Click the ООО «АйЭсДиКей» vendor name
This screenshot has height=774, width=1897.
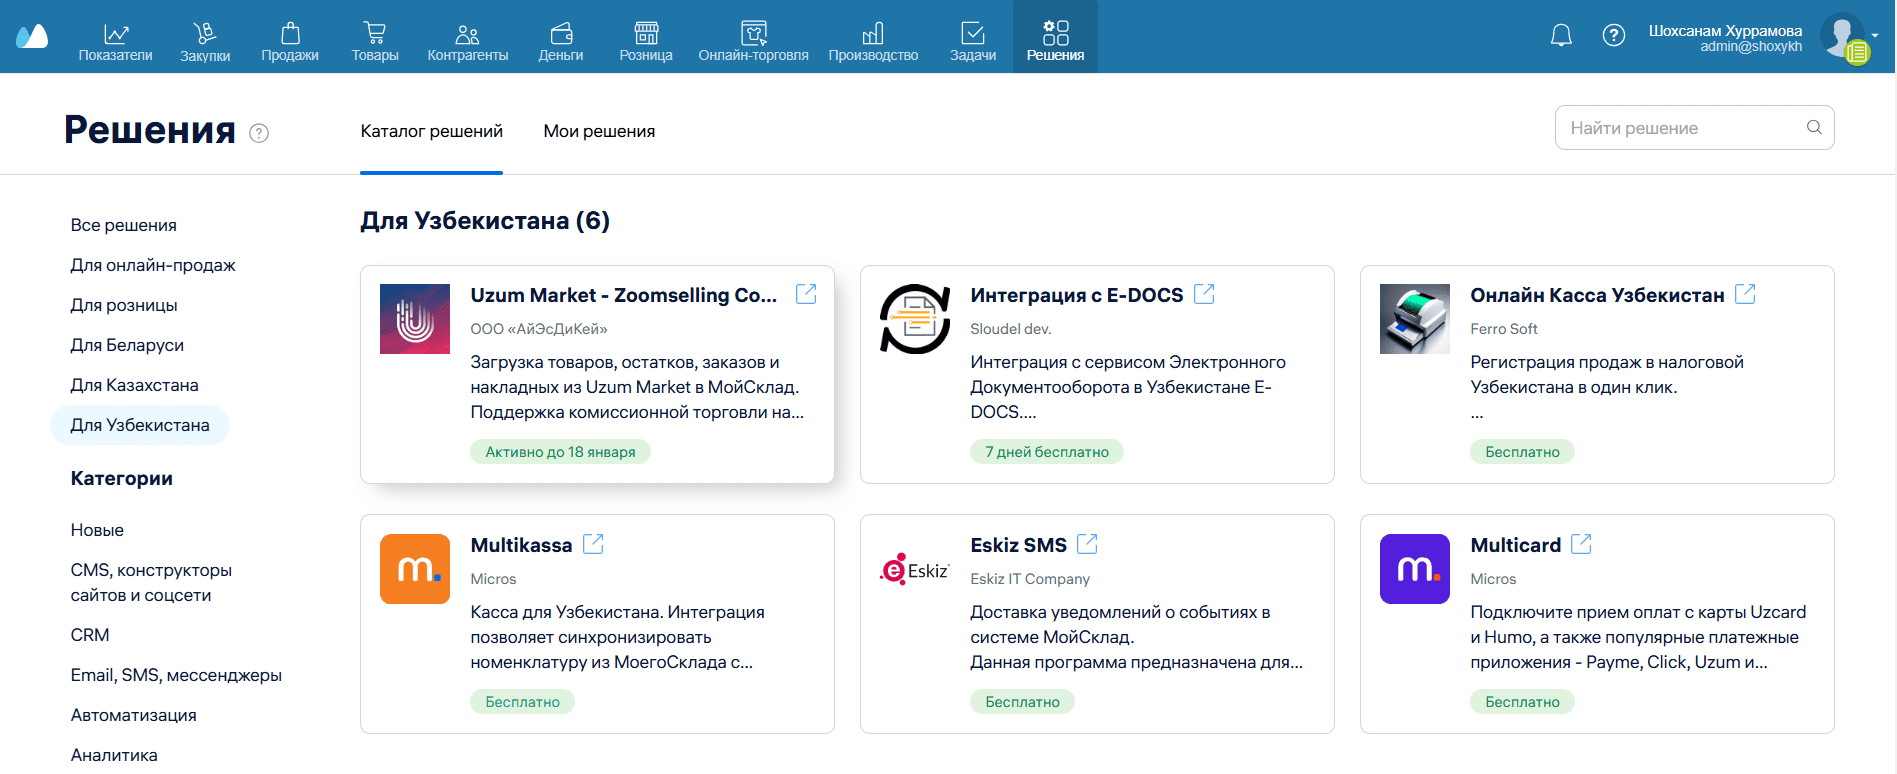tap(539, 329)
